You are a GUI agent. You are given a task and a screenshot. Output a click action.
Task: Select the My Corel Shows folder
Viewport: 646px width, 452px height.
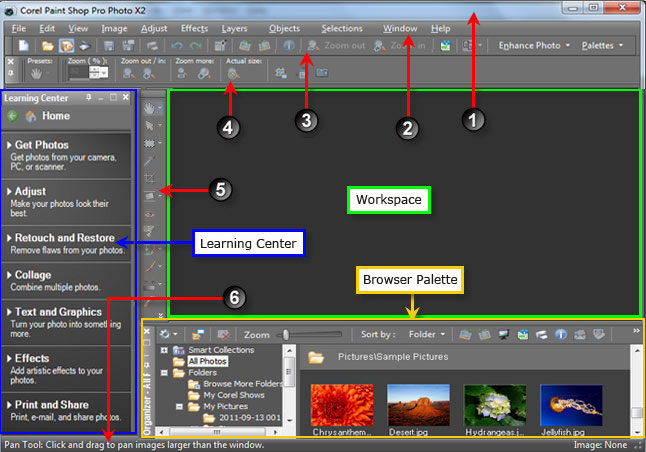234,395
